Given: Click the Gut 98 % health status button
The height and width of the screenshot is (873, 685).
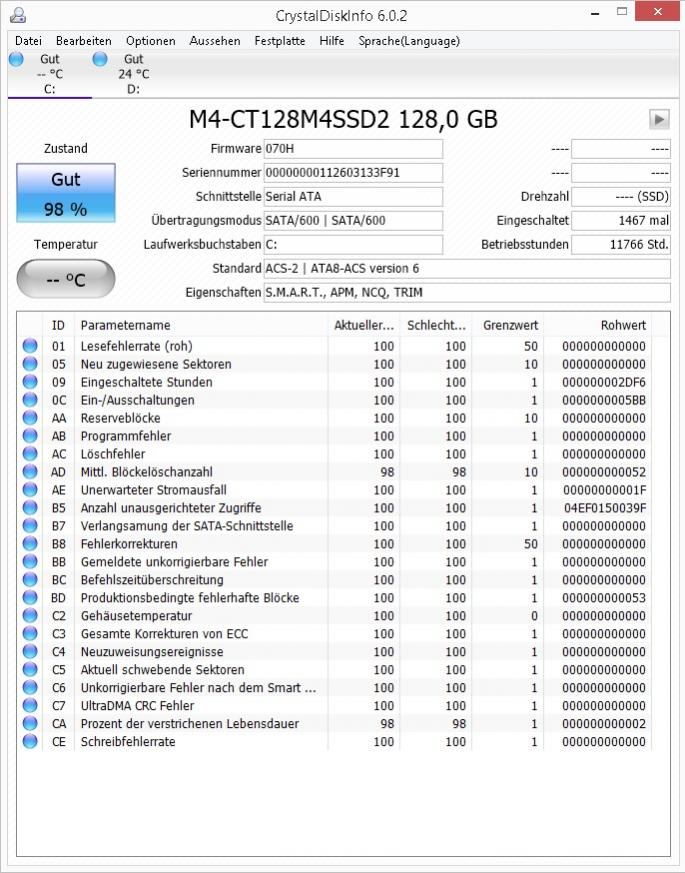Looking at the screenshot, I should (x=66, y=193).
